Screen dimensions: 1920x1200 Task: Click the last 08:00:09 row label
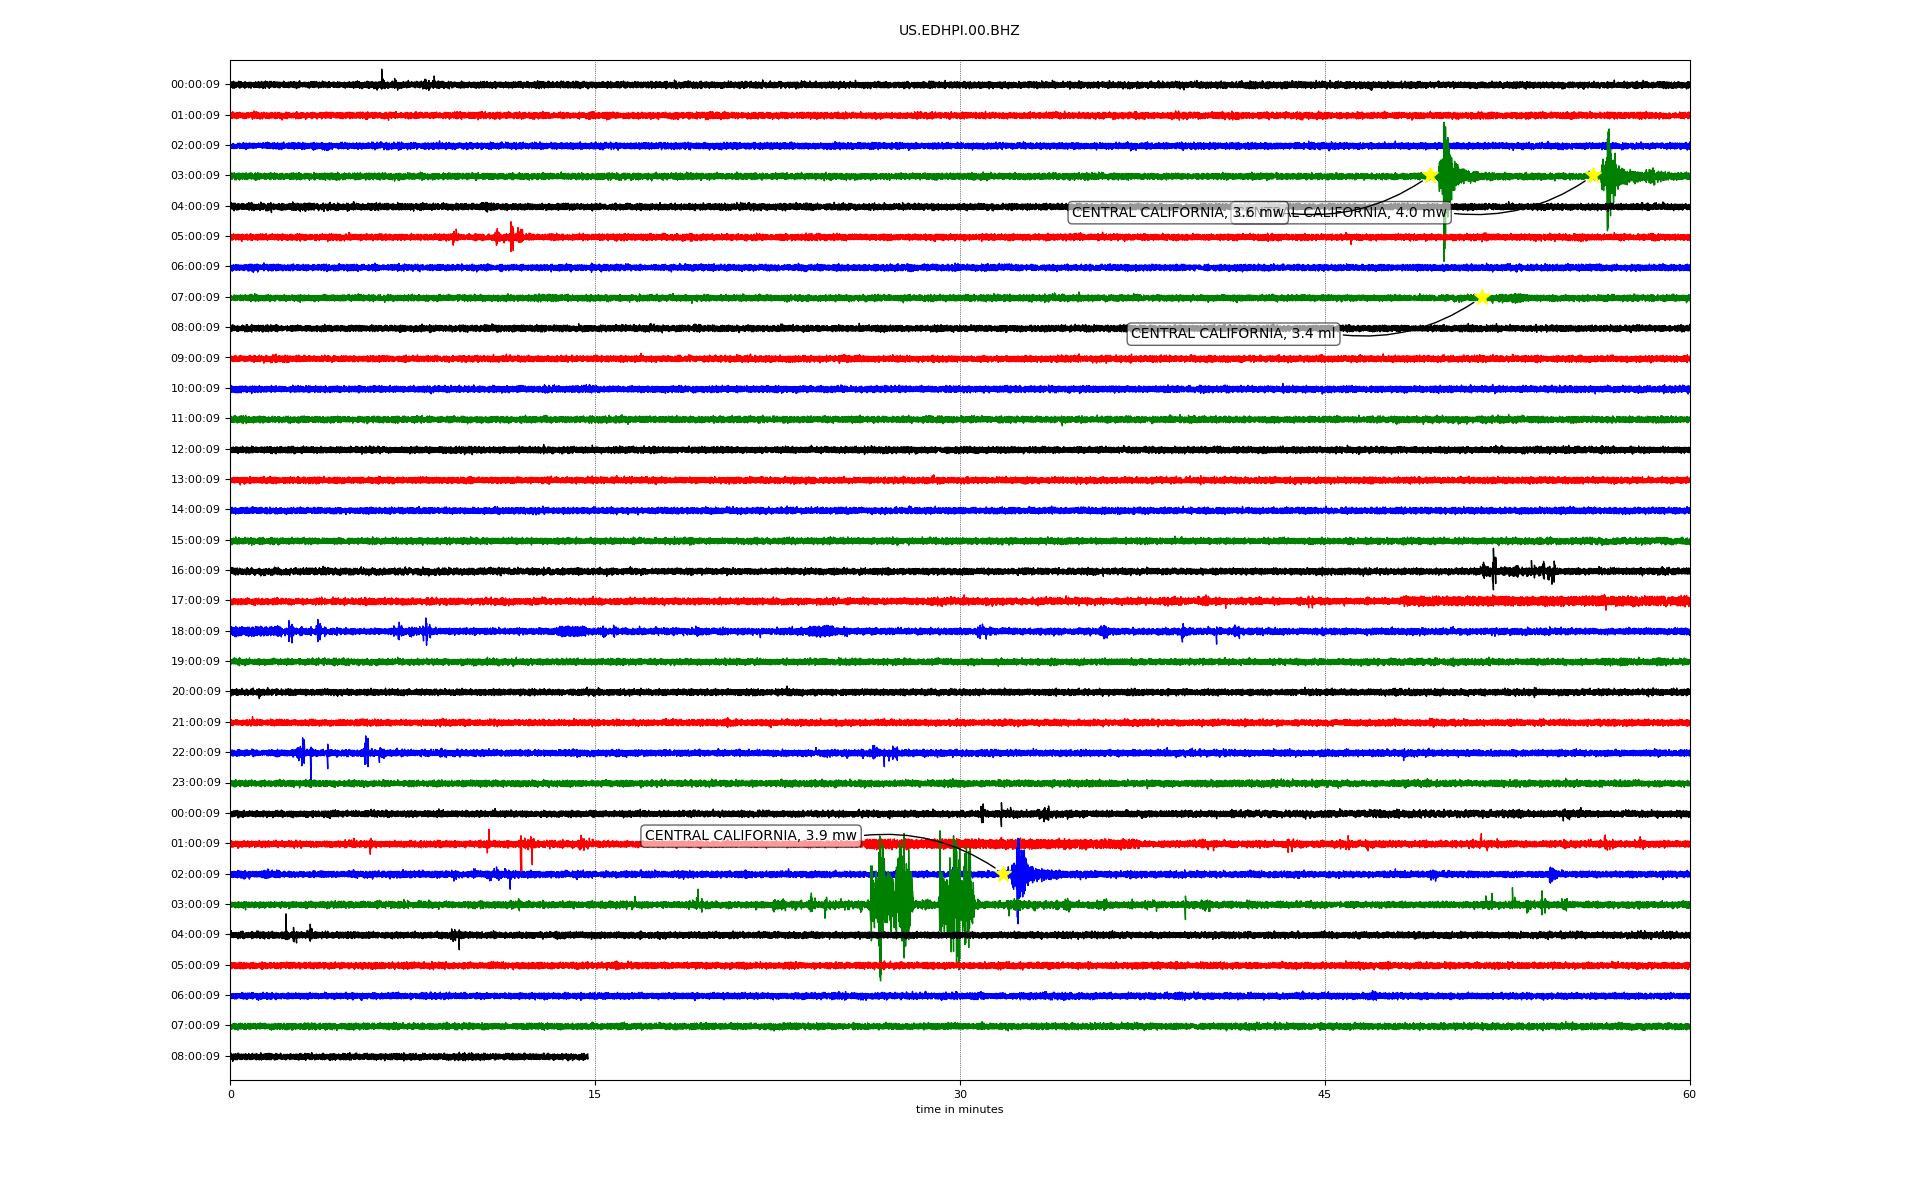(195, 1057)
